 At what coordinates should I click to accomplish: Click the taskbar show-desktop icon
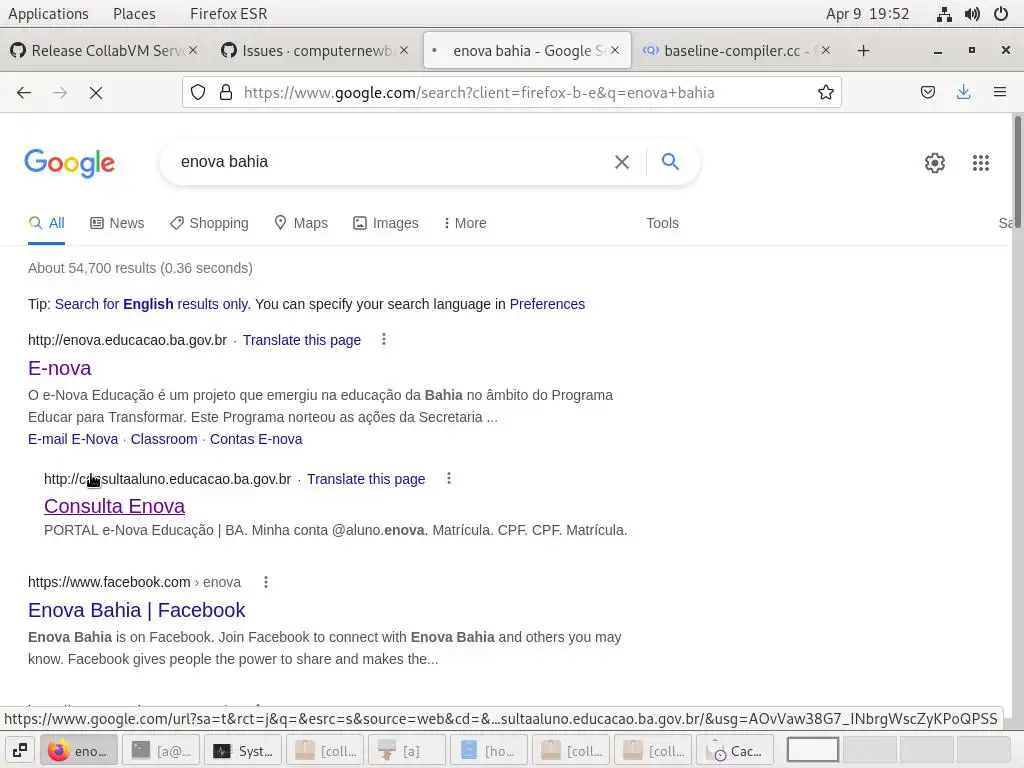20,750
